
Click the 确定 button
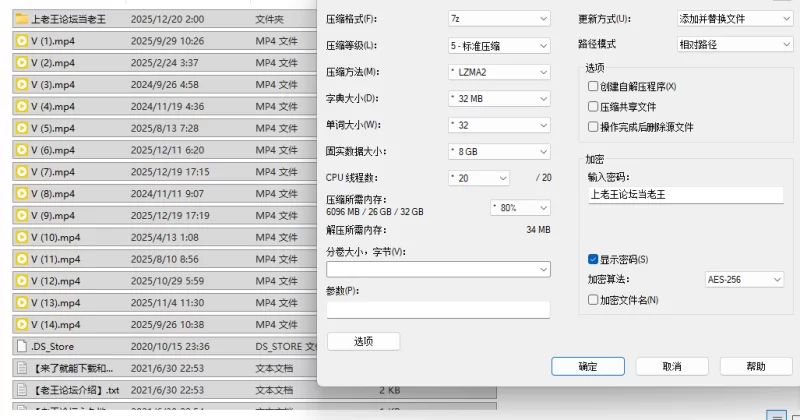point(588,366)
